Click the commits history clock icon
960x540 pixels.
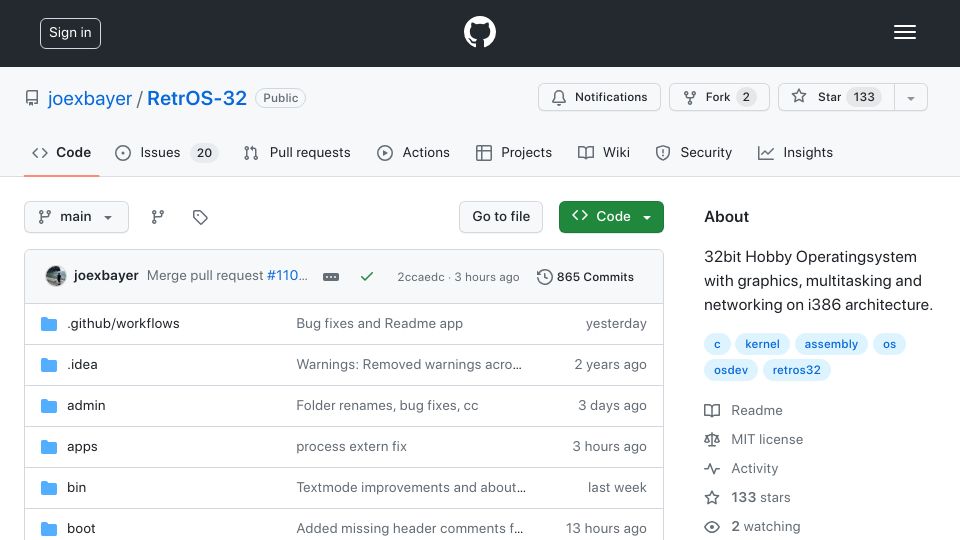coord(544,277)
